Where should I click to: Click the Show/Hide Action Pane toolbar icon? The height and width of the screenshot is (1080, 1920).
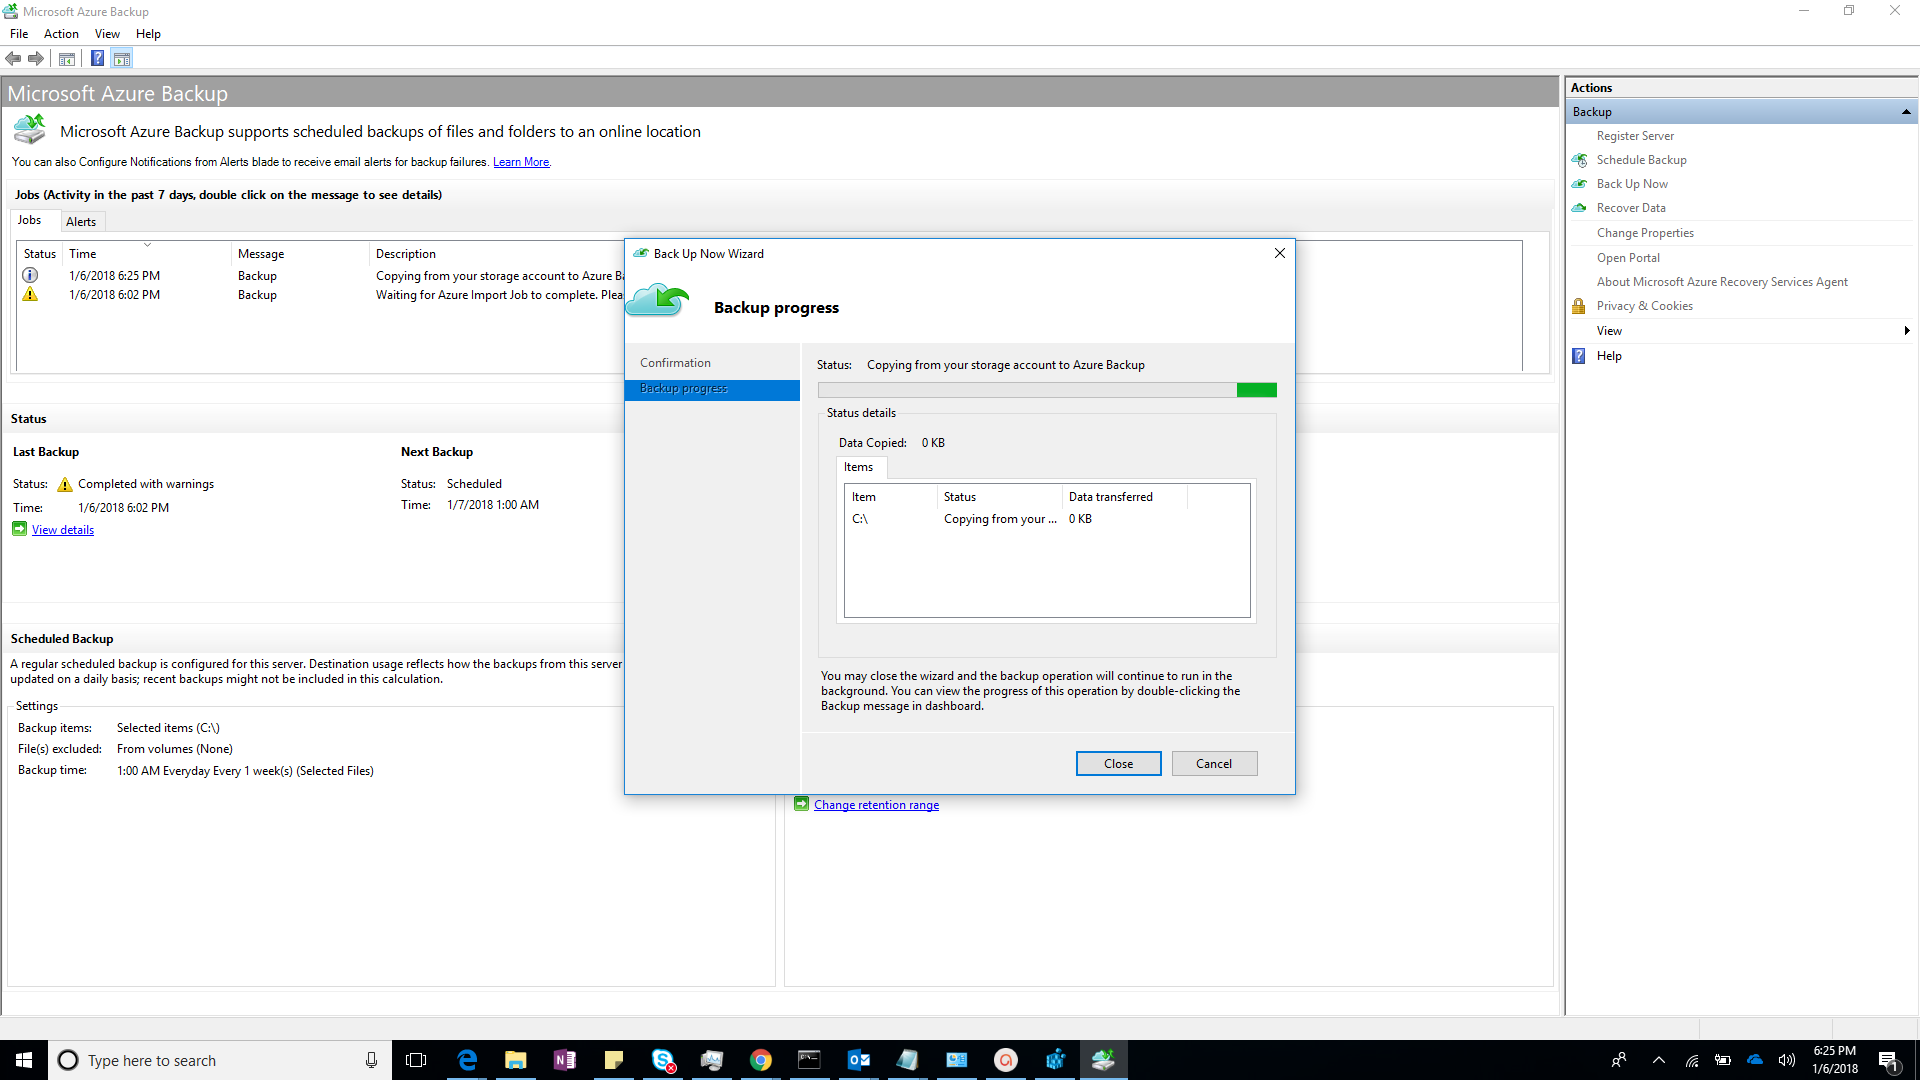(x=122, y=58)
